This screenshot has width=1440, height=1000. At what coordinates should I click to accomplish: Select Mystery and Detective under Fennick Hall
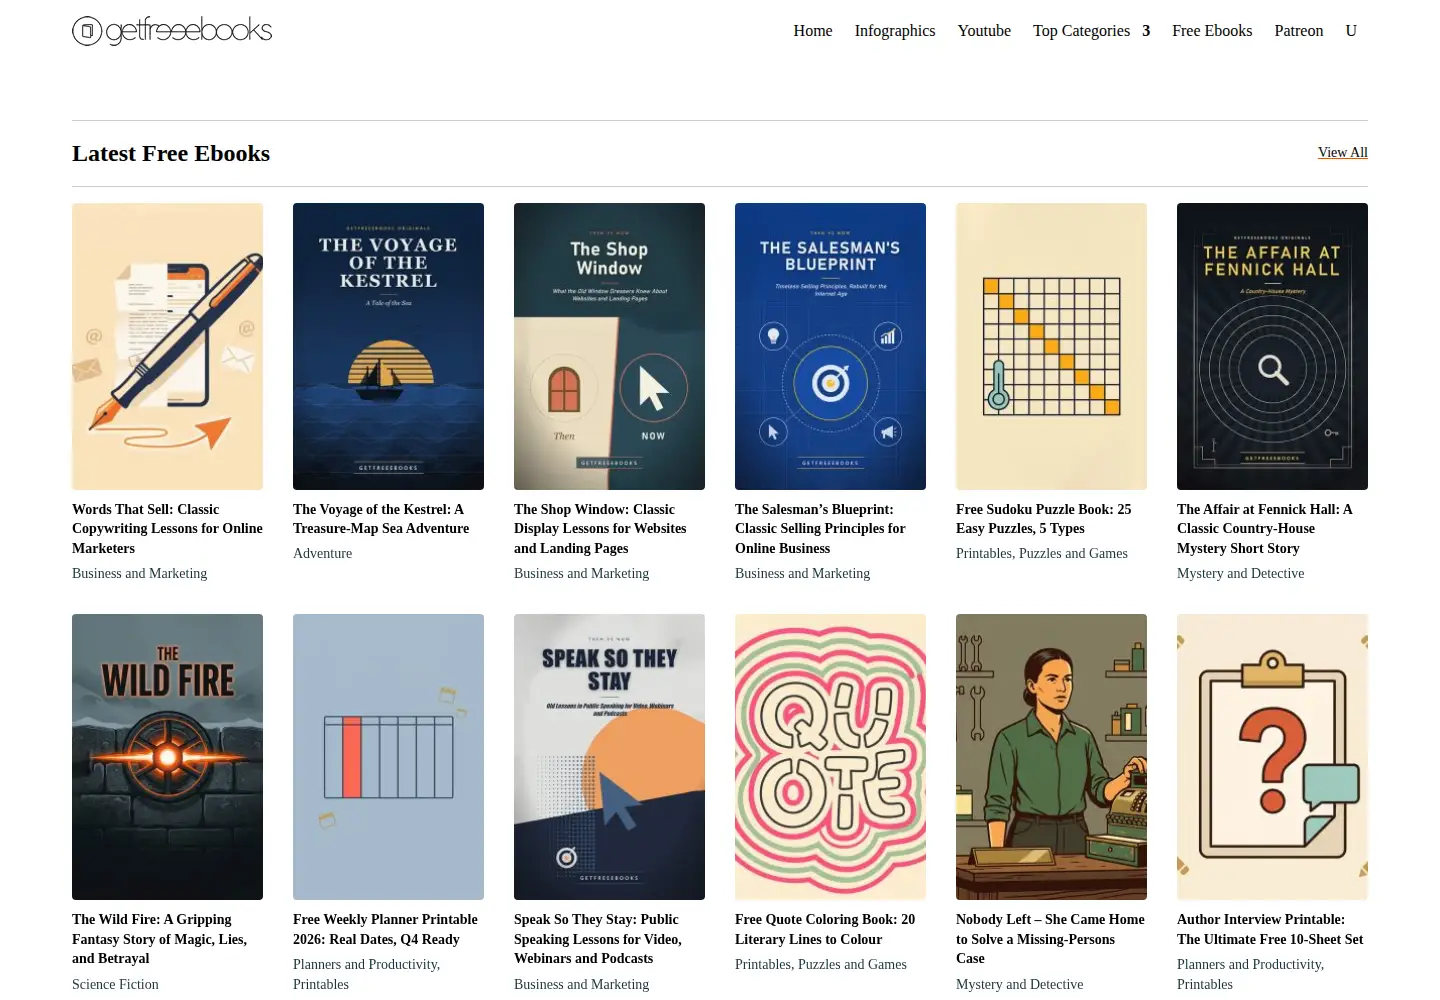pos(1240,573)
